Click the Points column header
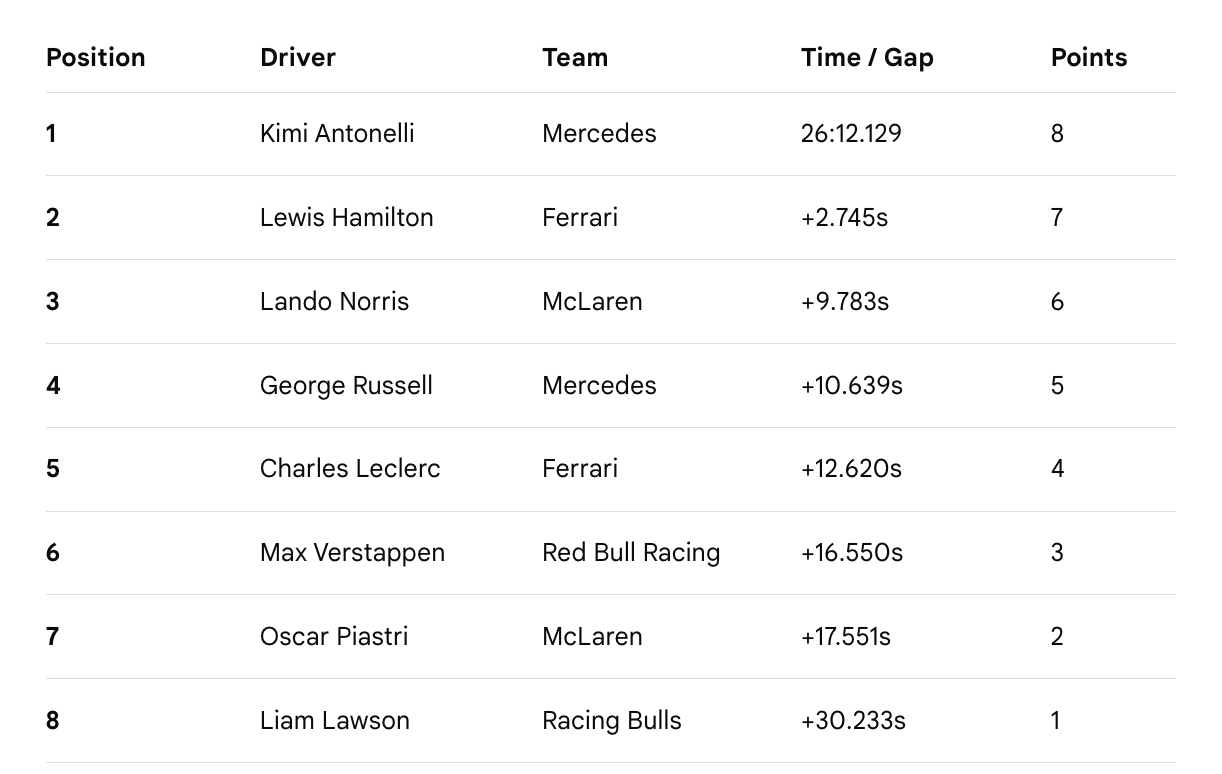This screenshot has height=774, width=1222. tap(1089, 57)
